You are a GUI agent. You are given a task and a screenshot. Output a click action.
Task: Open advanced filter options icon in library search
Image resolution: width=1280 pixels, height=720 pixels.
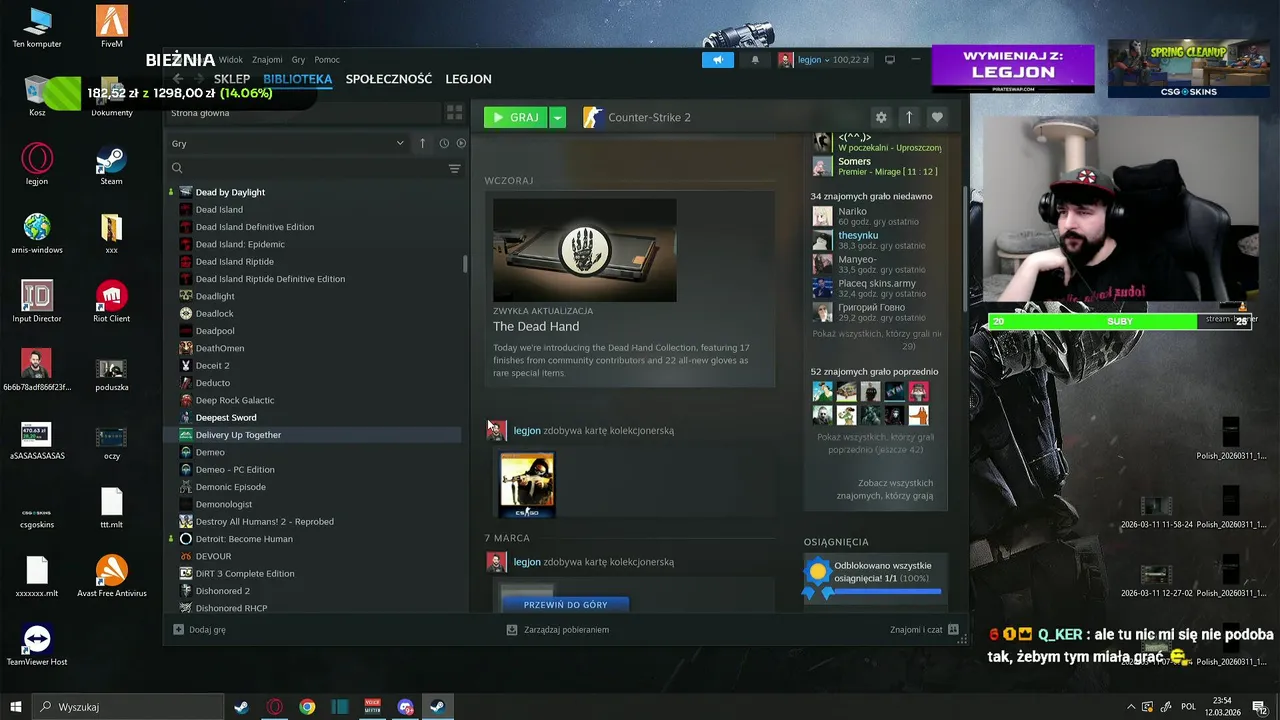click(x=455, y=169)
